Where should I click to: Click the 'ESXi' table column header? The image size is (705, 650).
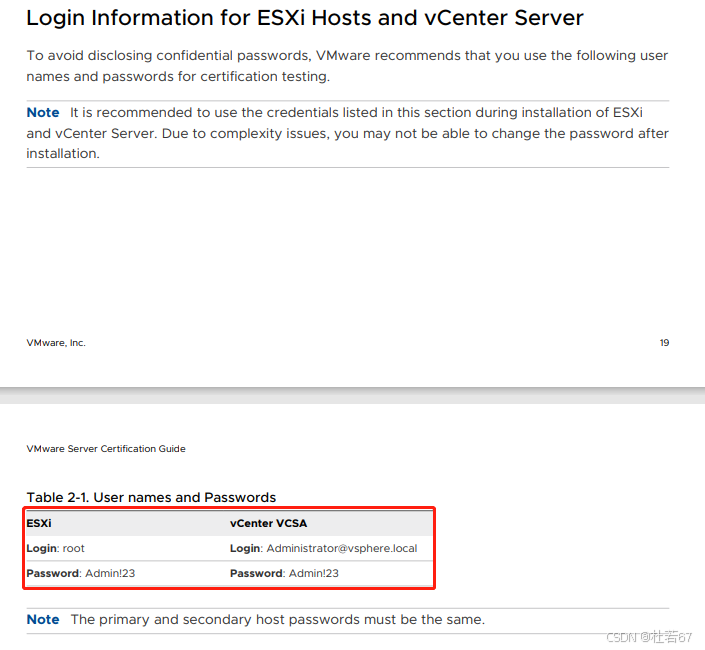click(39, 523)
